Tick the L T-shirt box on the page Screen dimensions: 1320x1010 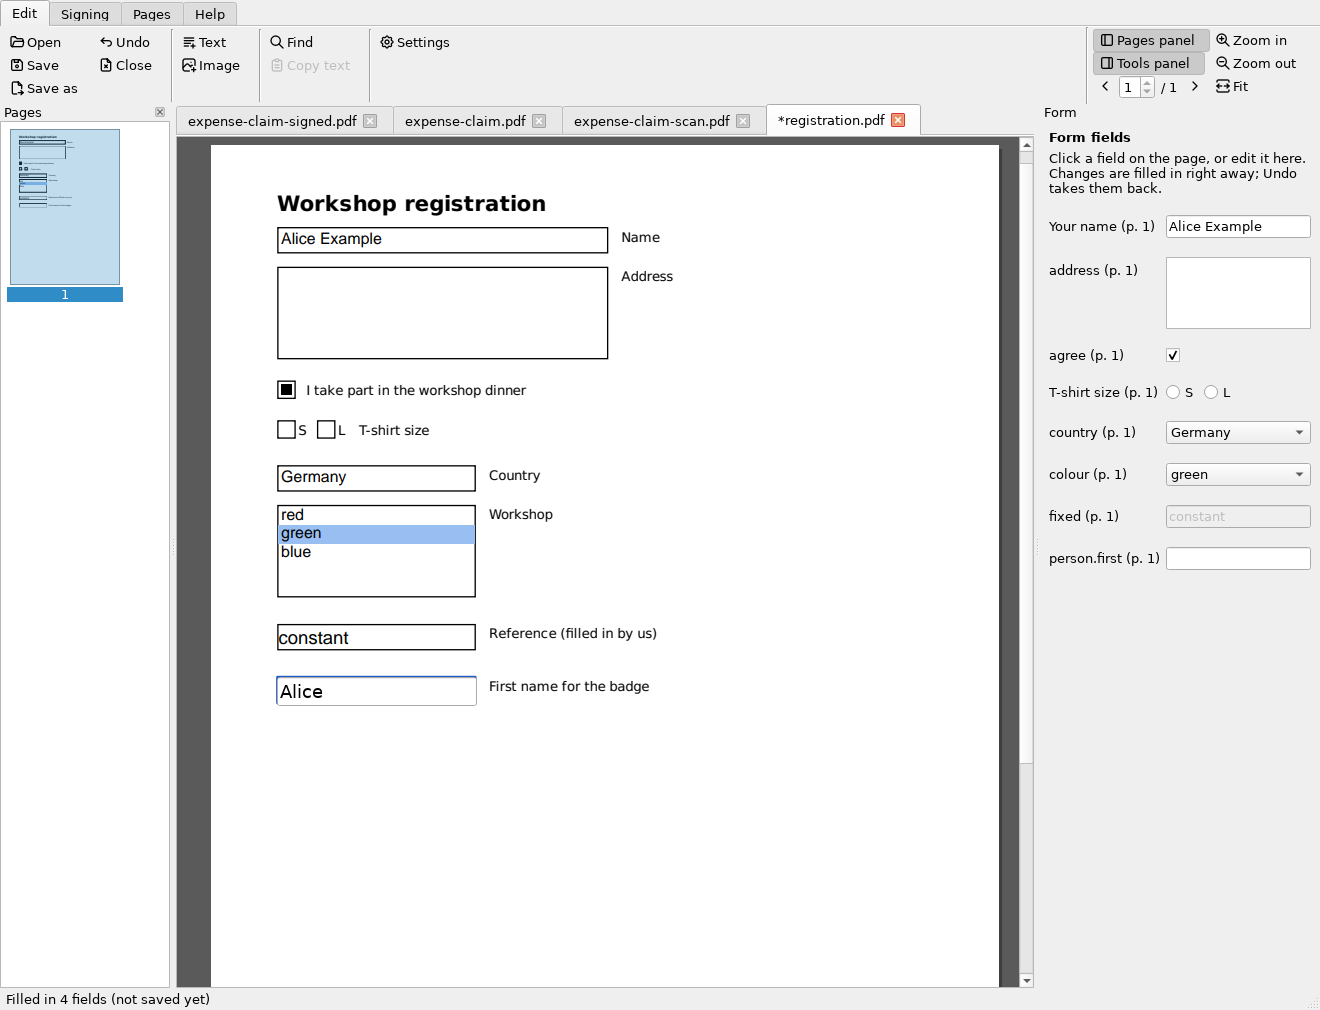tap(326, 429)
